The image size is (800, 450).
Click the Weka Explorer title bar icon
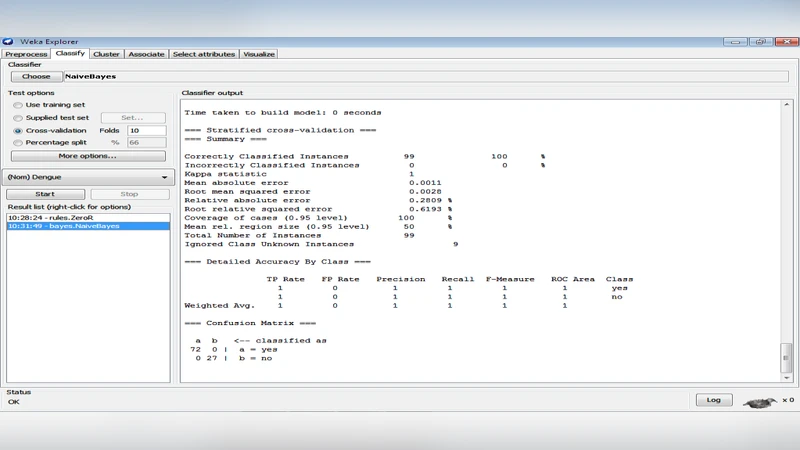point(8,42)
